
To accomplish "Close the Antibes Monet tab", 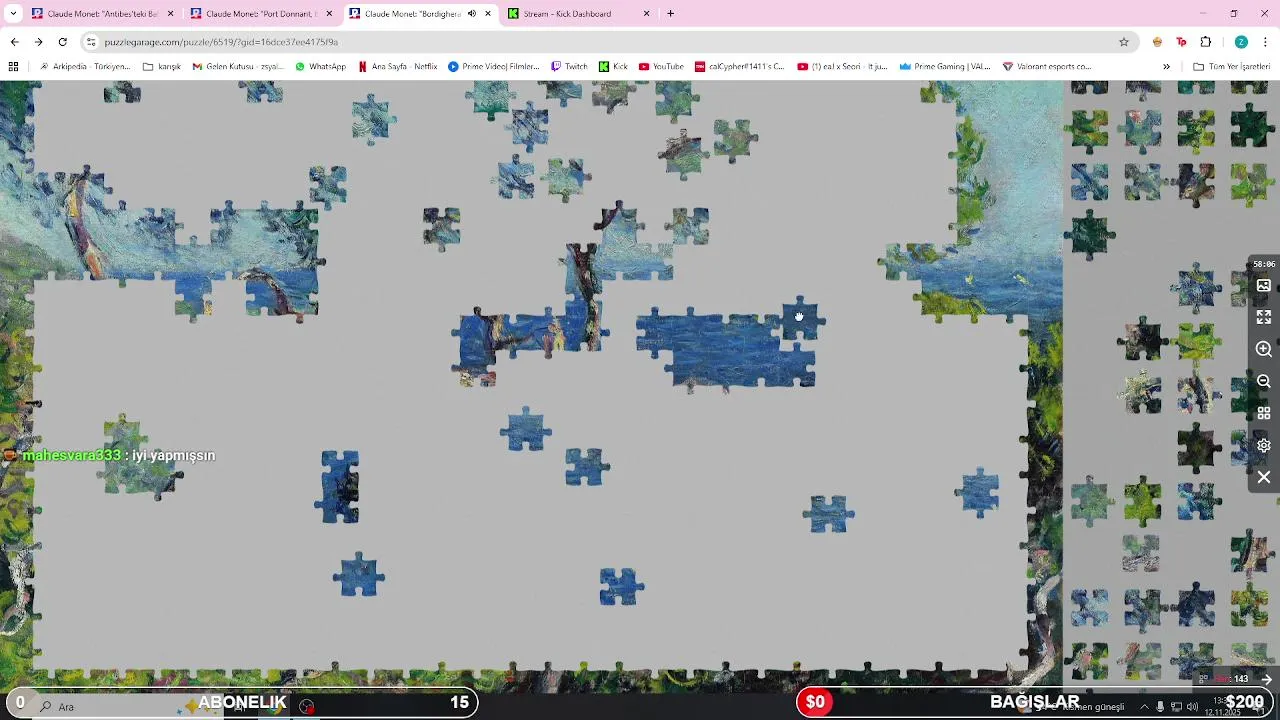I will pos(170,14).
